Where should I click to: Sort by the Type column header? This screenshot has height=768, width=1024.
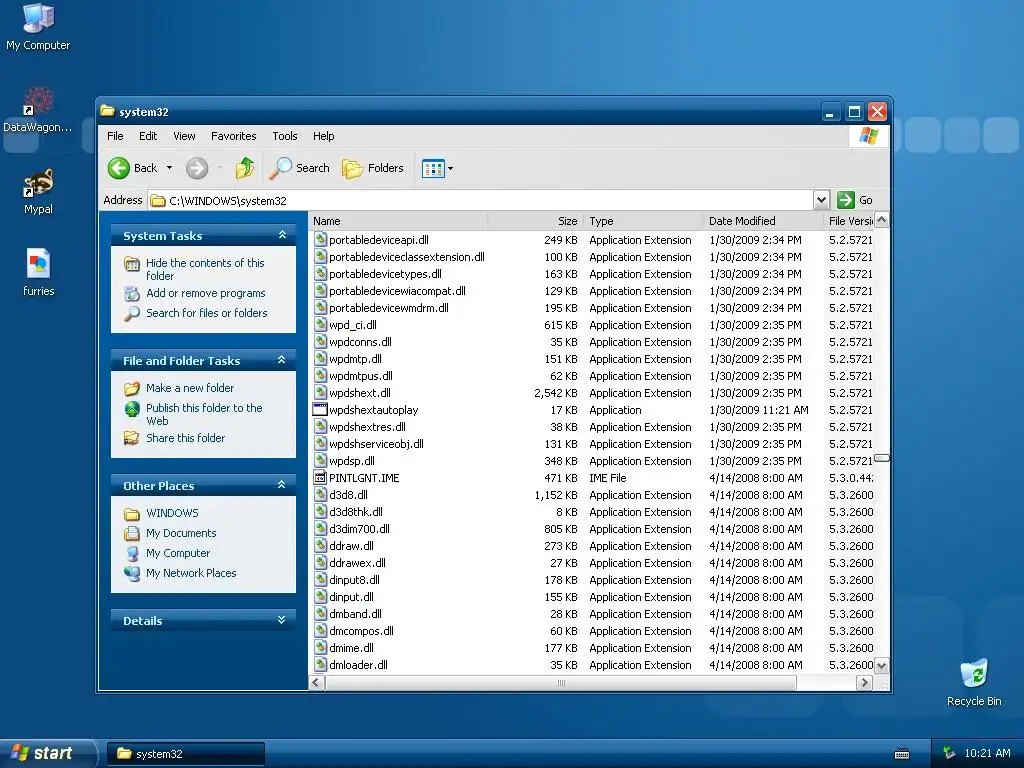(x=644, y=221)
